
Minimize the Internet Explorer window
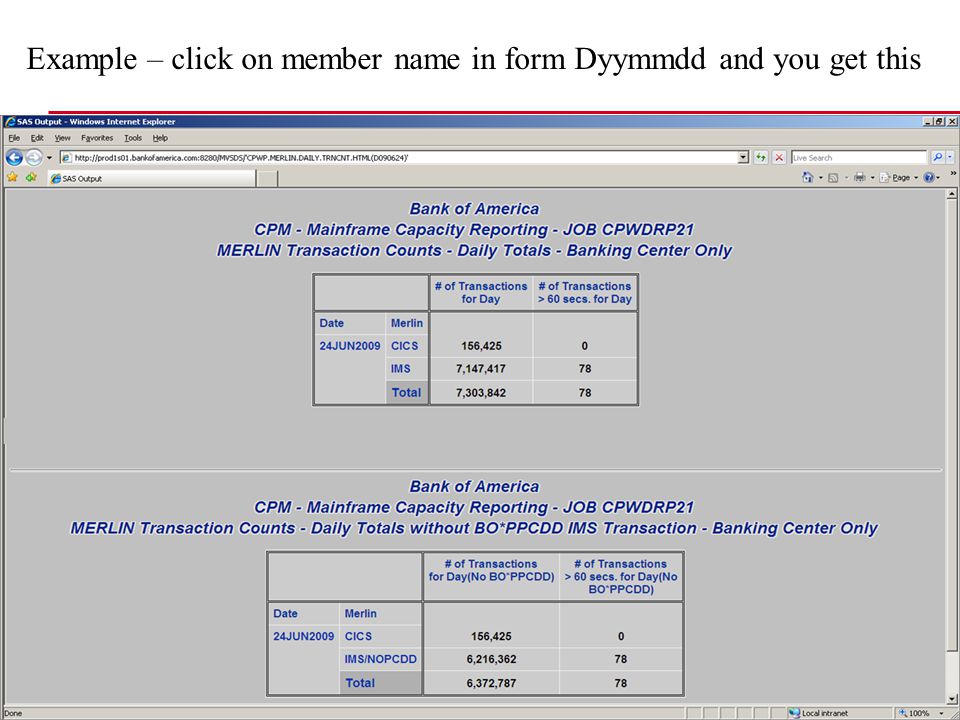click(x=929, y=121)
